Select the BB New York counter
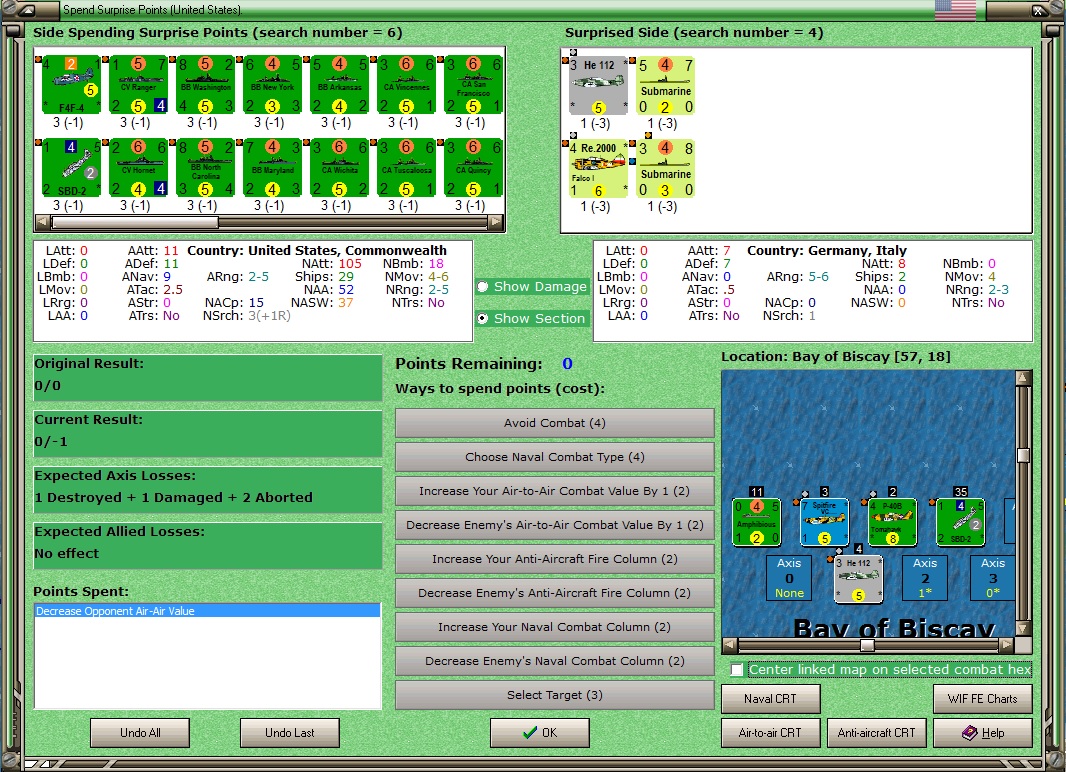The height and width of the screenshot is (772, 1066). pyautogui.click(x=272, y=84)
